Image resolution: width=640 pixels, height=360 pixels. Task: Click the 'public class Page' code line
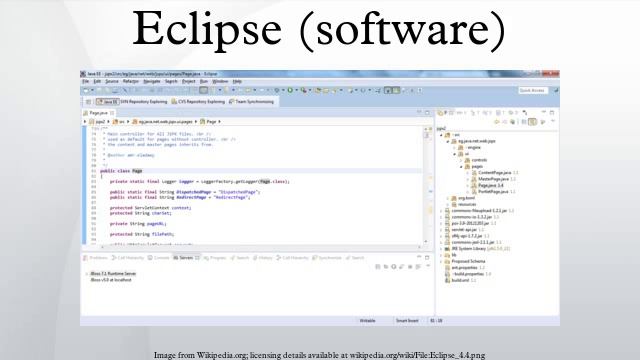121,171
